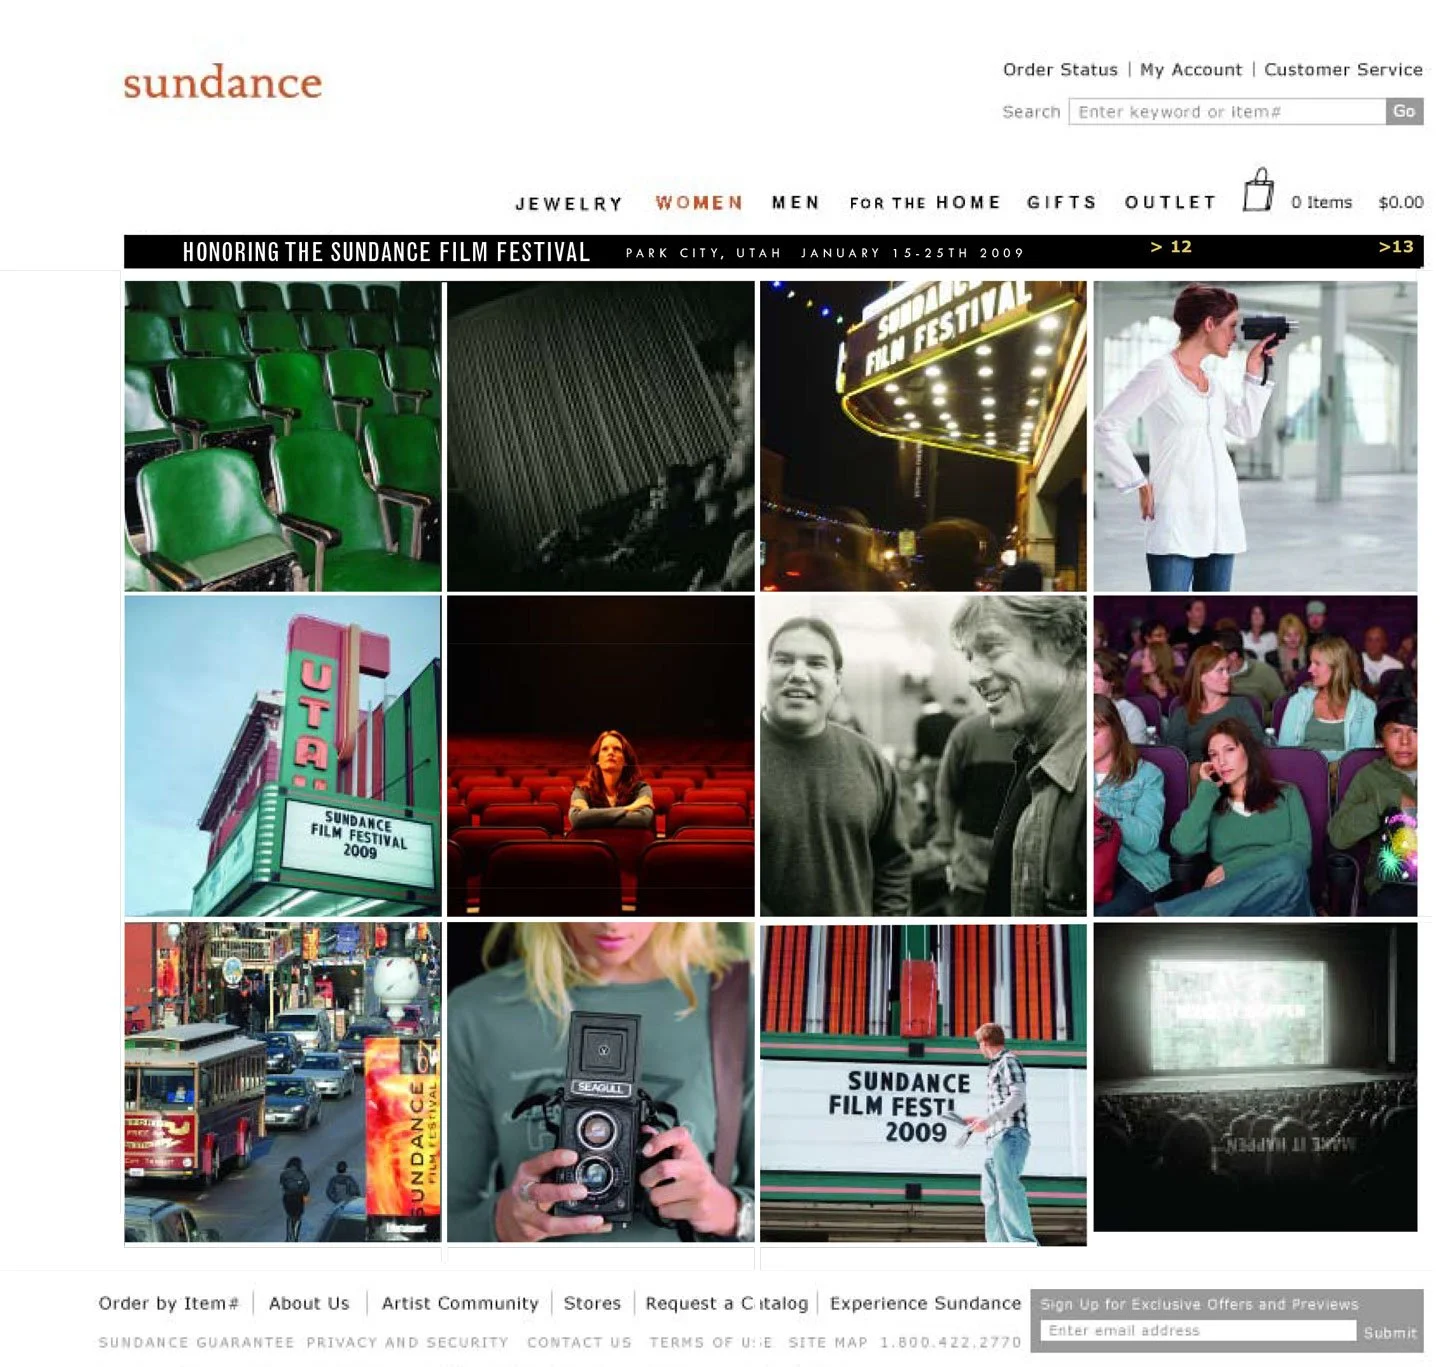Open Sundance Guarantee link

[x=196, y=1342]
